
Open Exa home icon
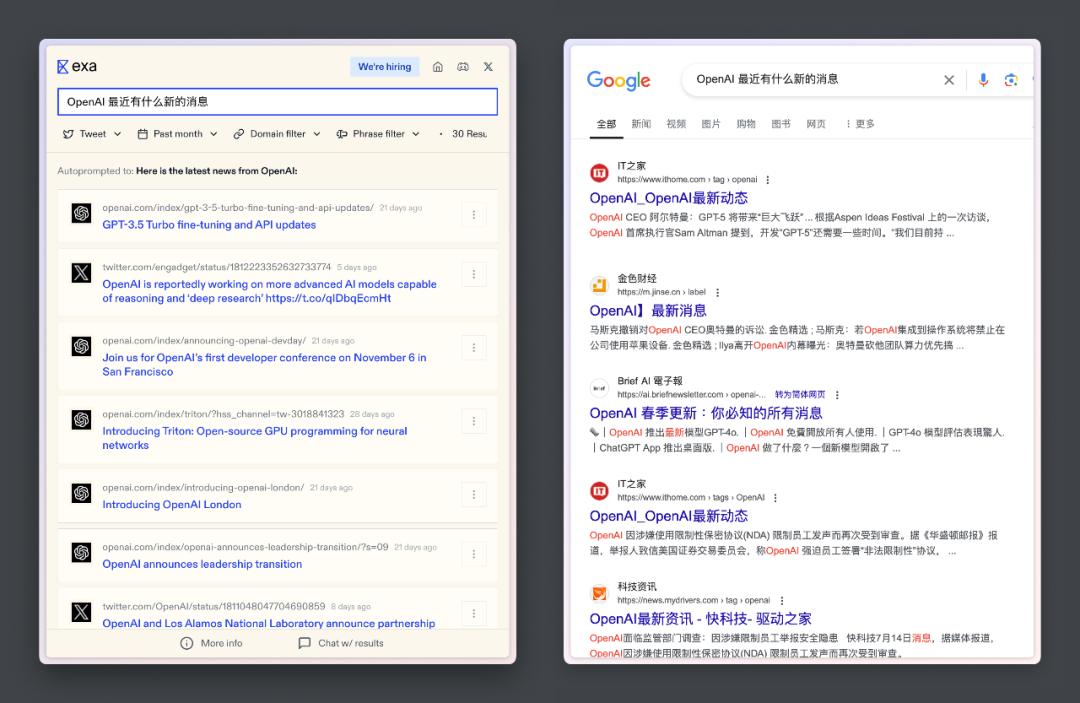(x=437, y=67)
